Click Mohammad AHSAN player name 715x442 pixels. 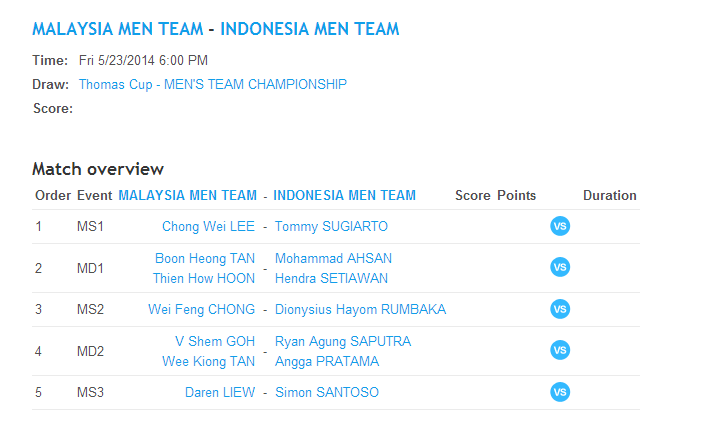tap(333, 259)
